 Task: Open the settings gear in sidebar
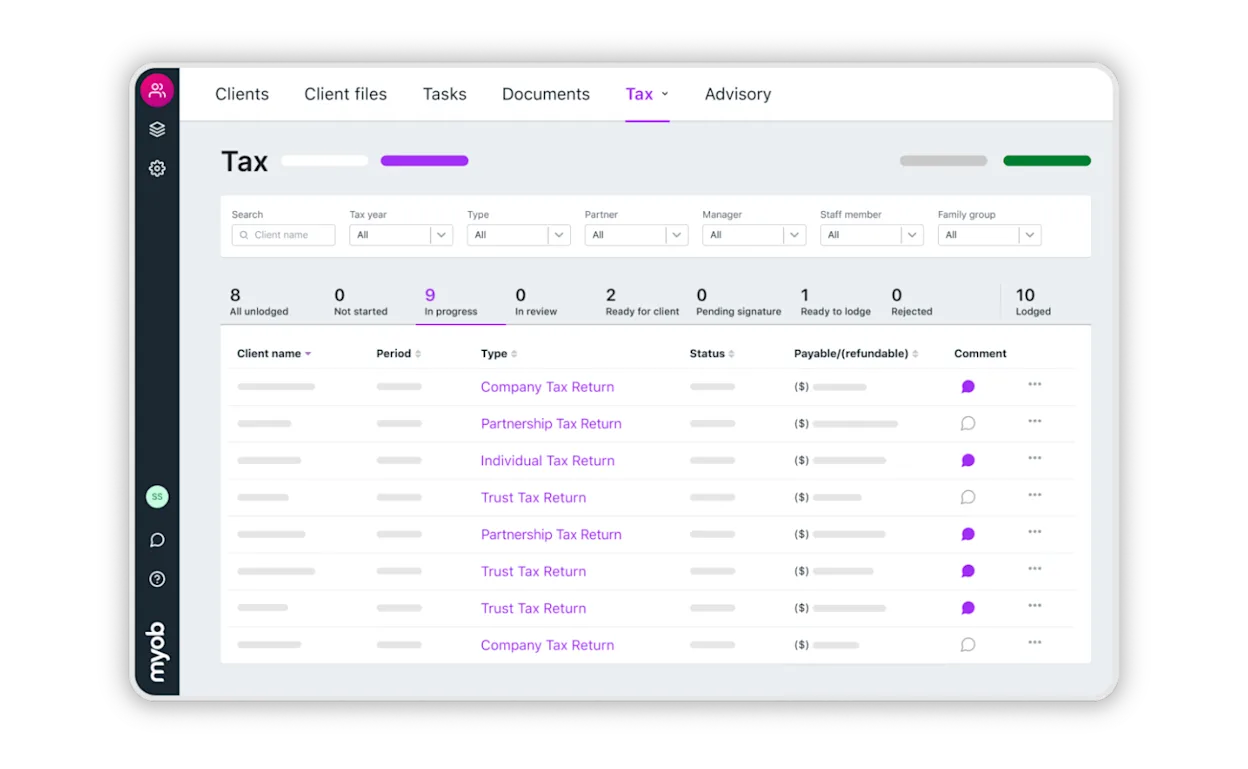coord(157,168)
